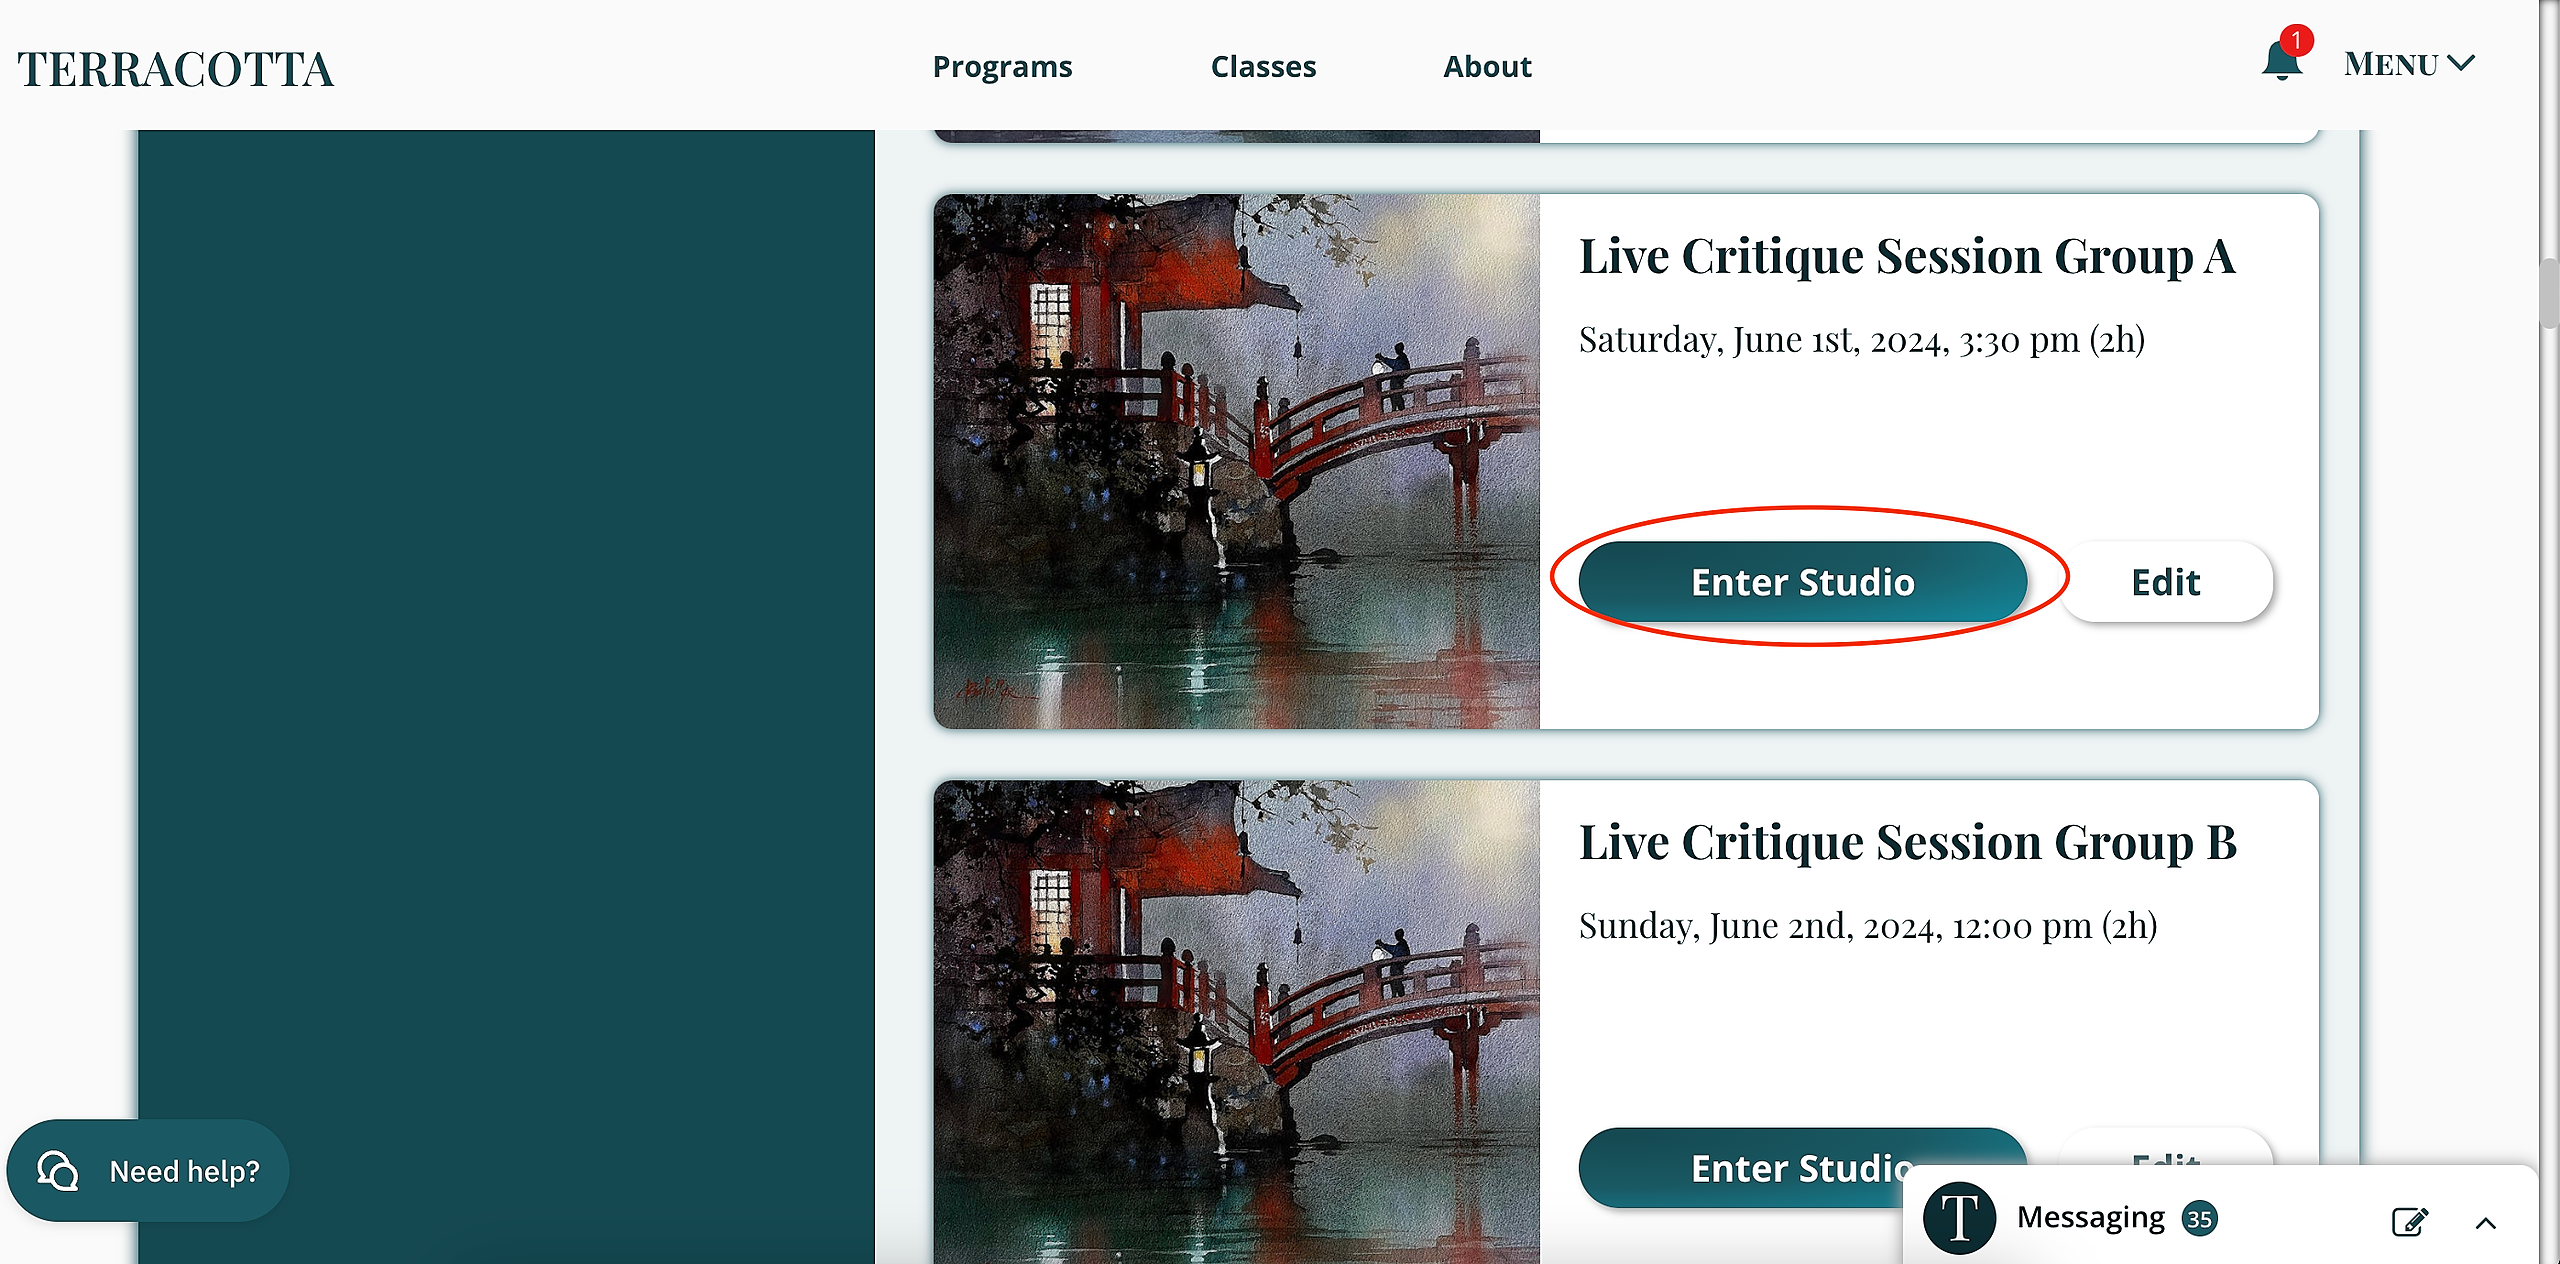Image resolution: width=2560 pixels, height=1264 pixels.
Task: Click the Messaging profile avatar
Action: coord(1959,1218)
